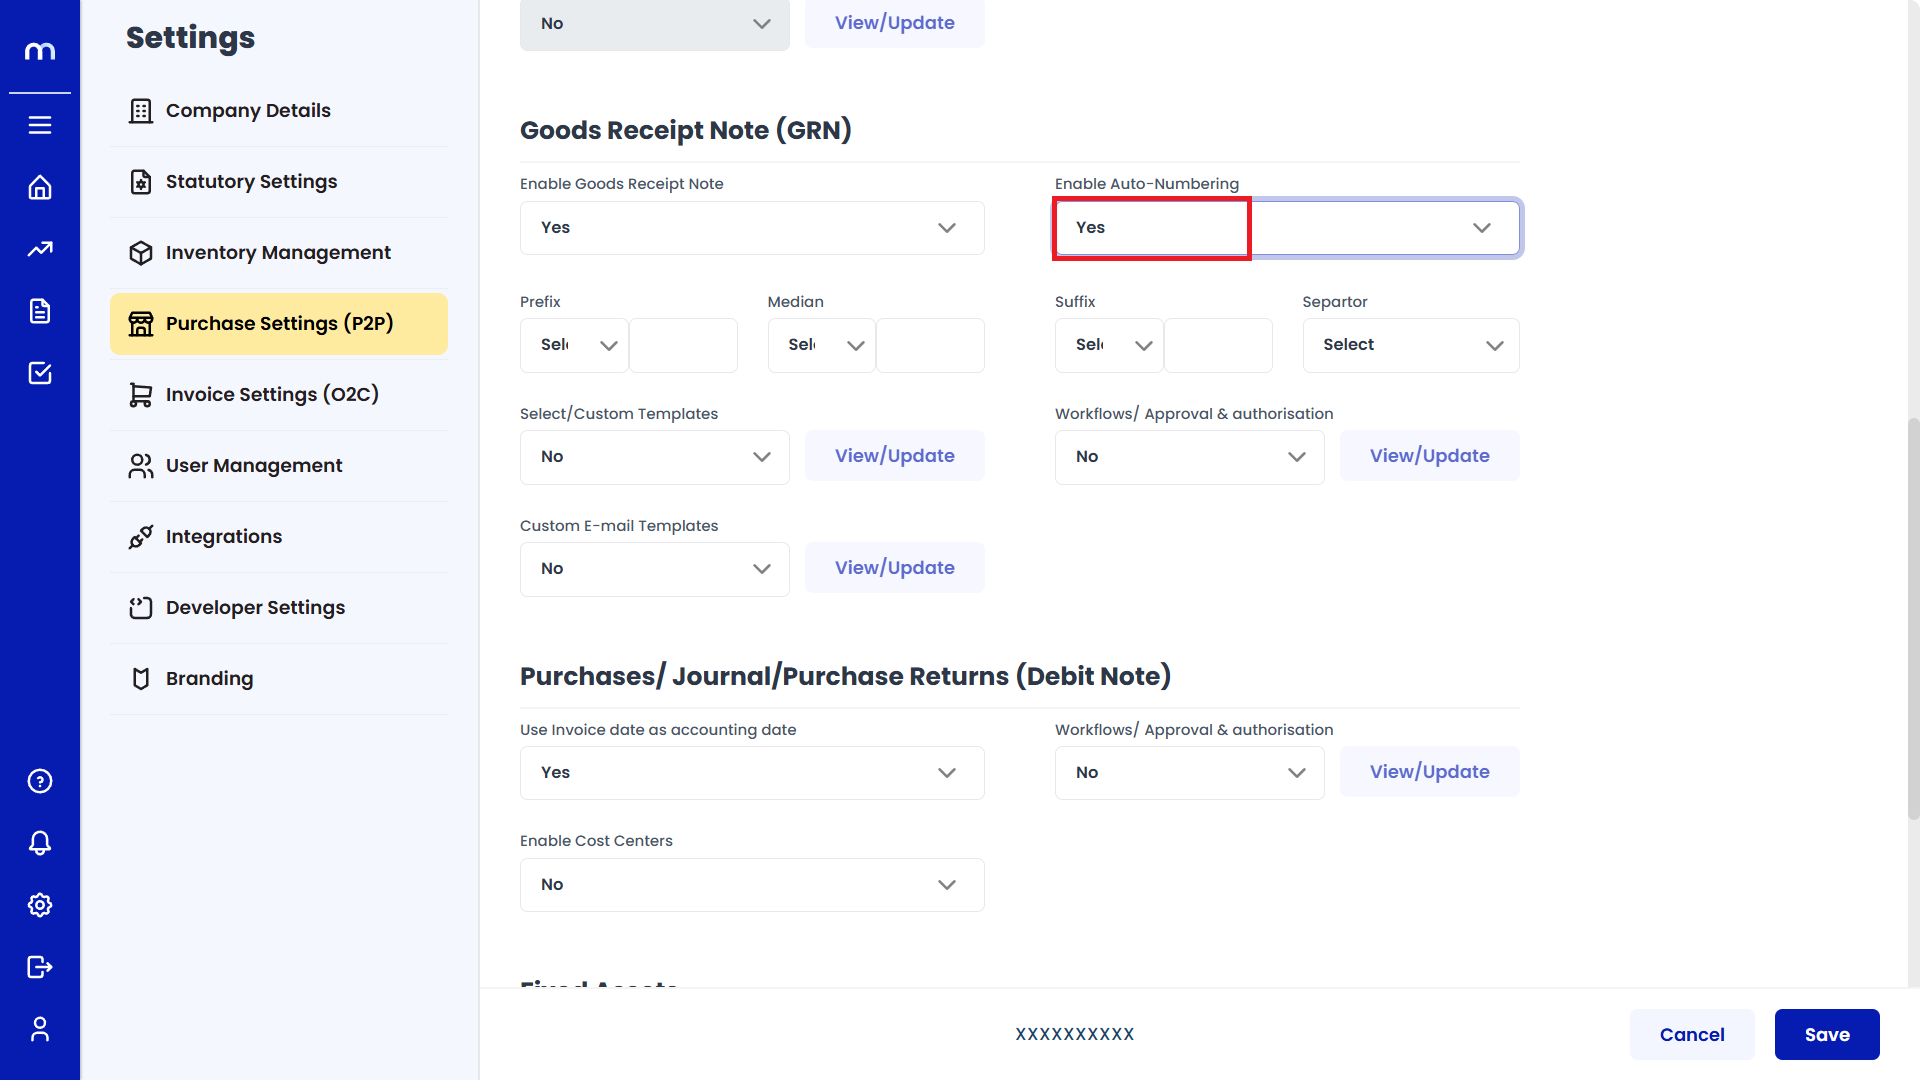Expand Enable Goods Receipt Note dropdown
This screenshot has width=1920, height=1080.
click(751, 228)
